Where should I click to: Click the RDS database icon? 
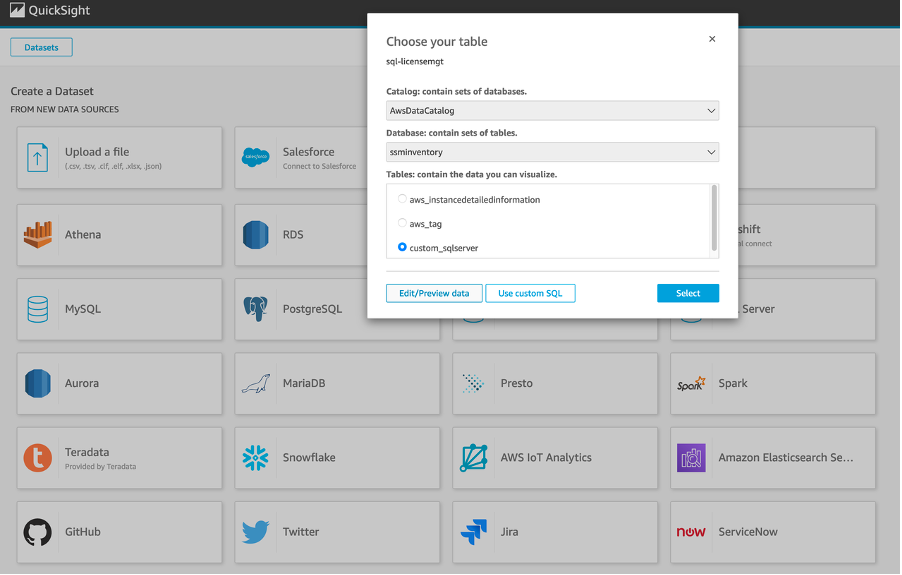[x=255, y=235]
